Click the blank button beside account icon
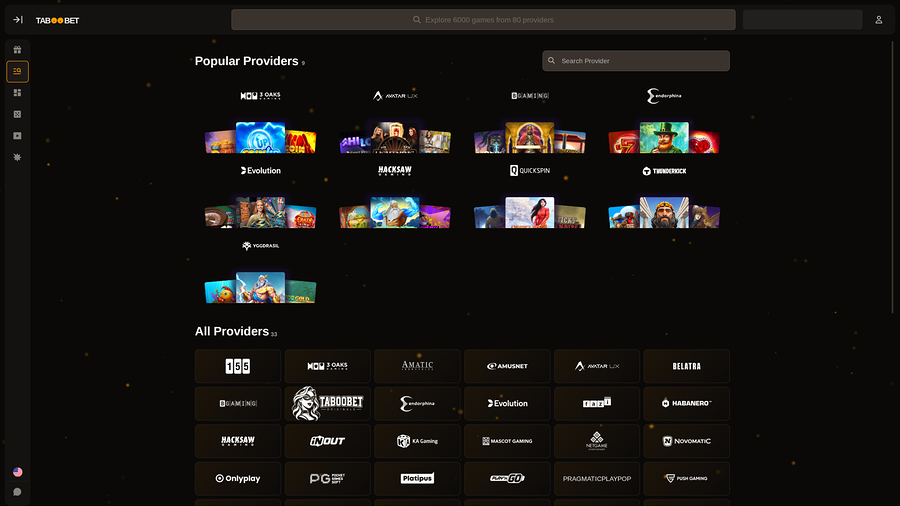The height and width of the screenshot is (506, 900). click(802, 20)
